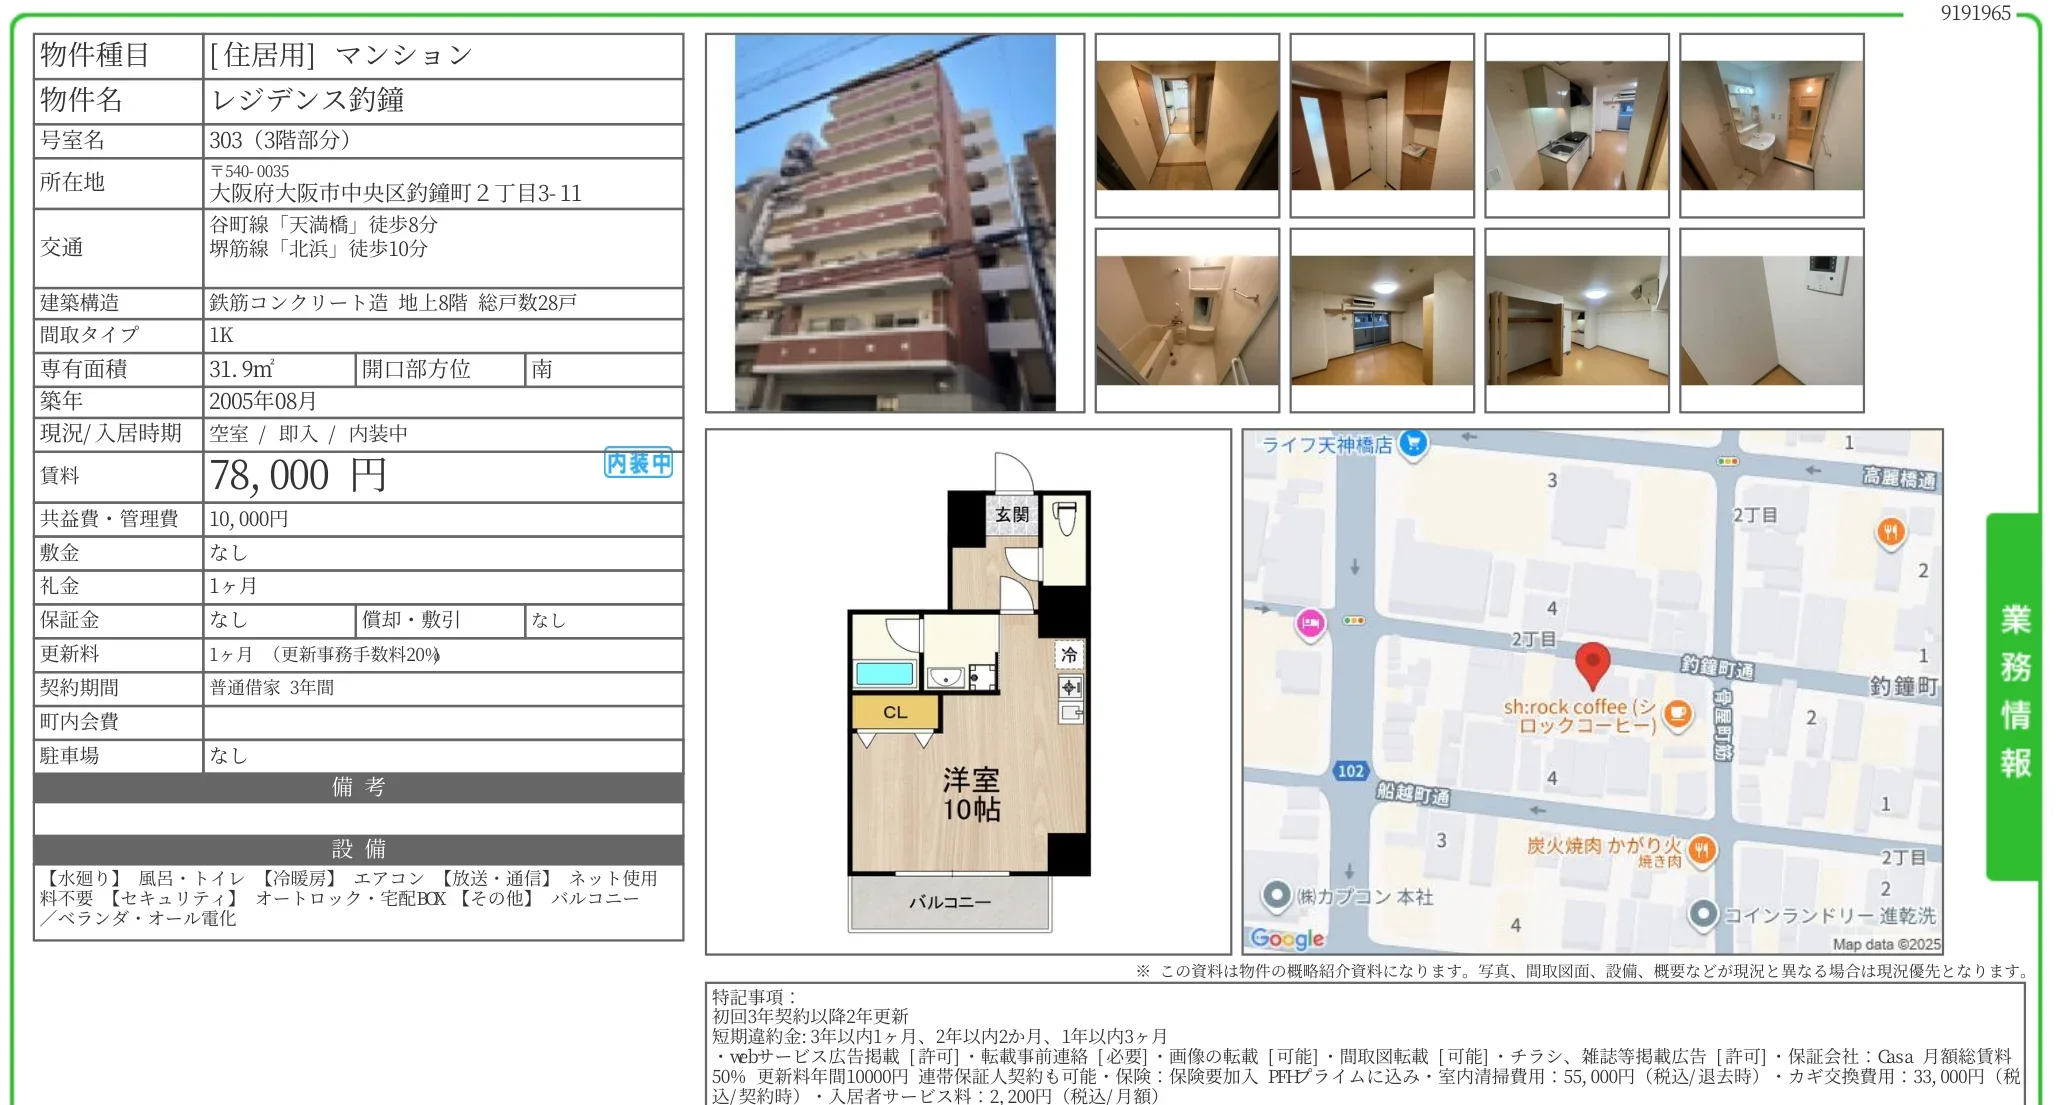Click the pink hotel marker on map
2056x1105 pixels.
click(1310, 624)
